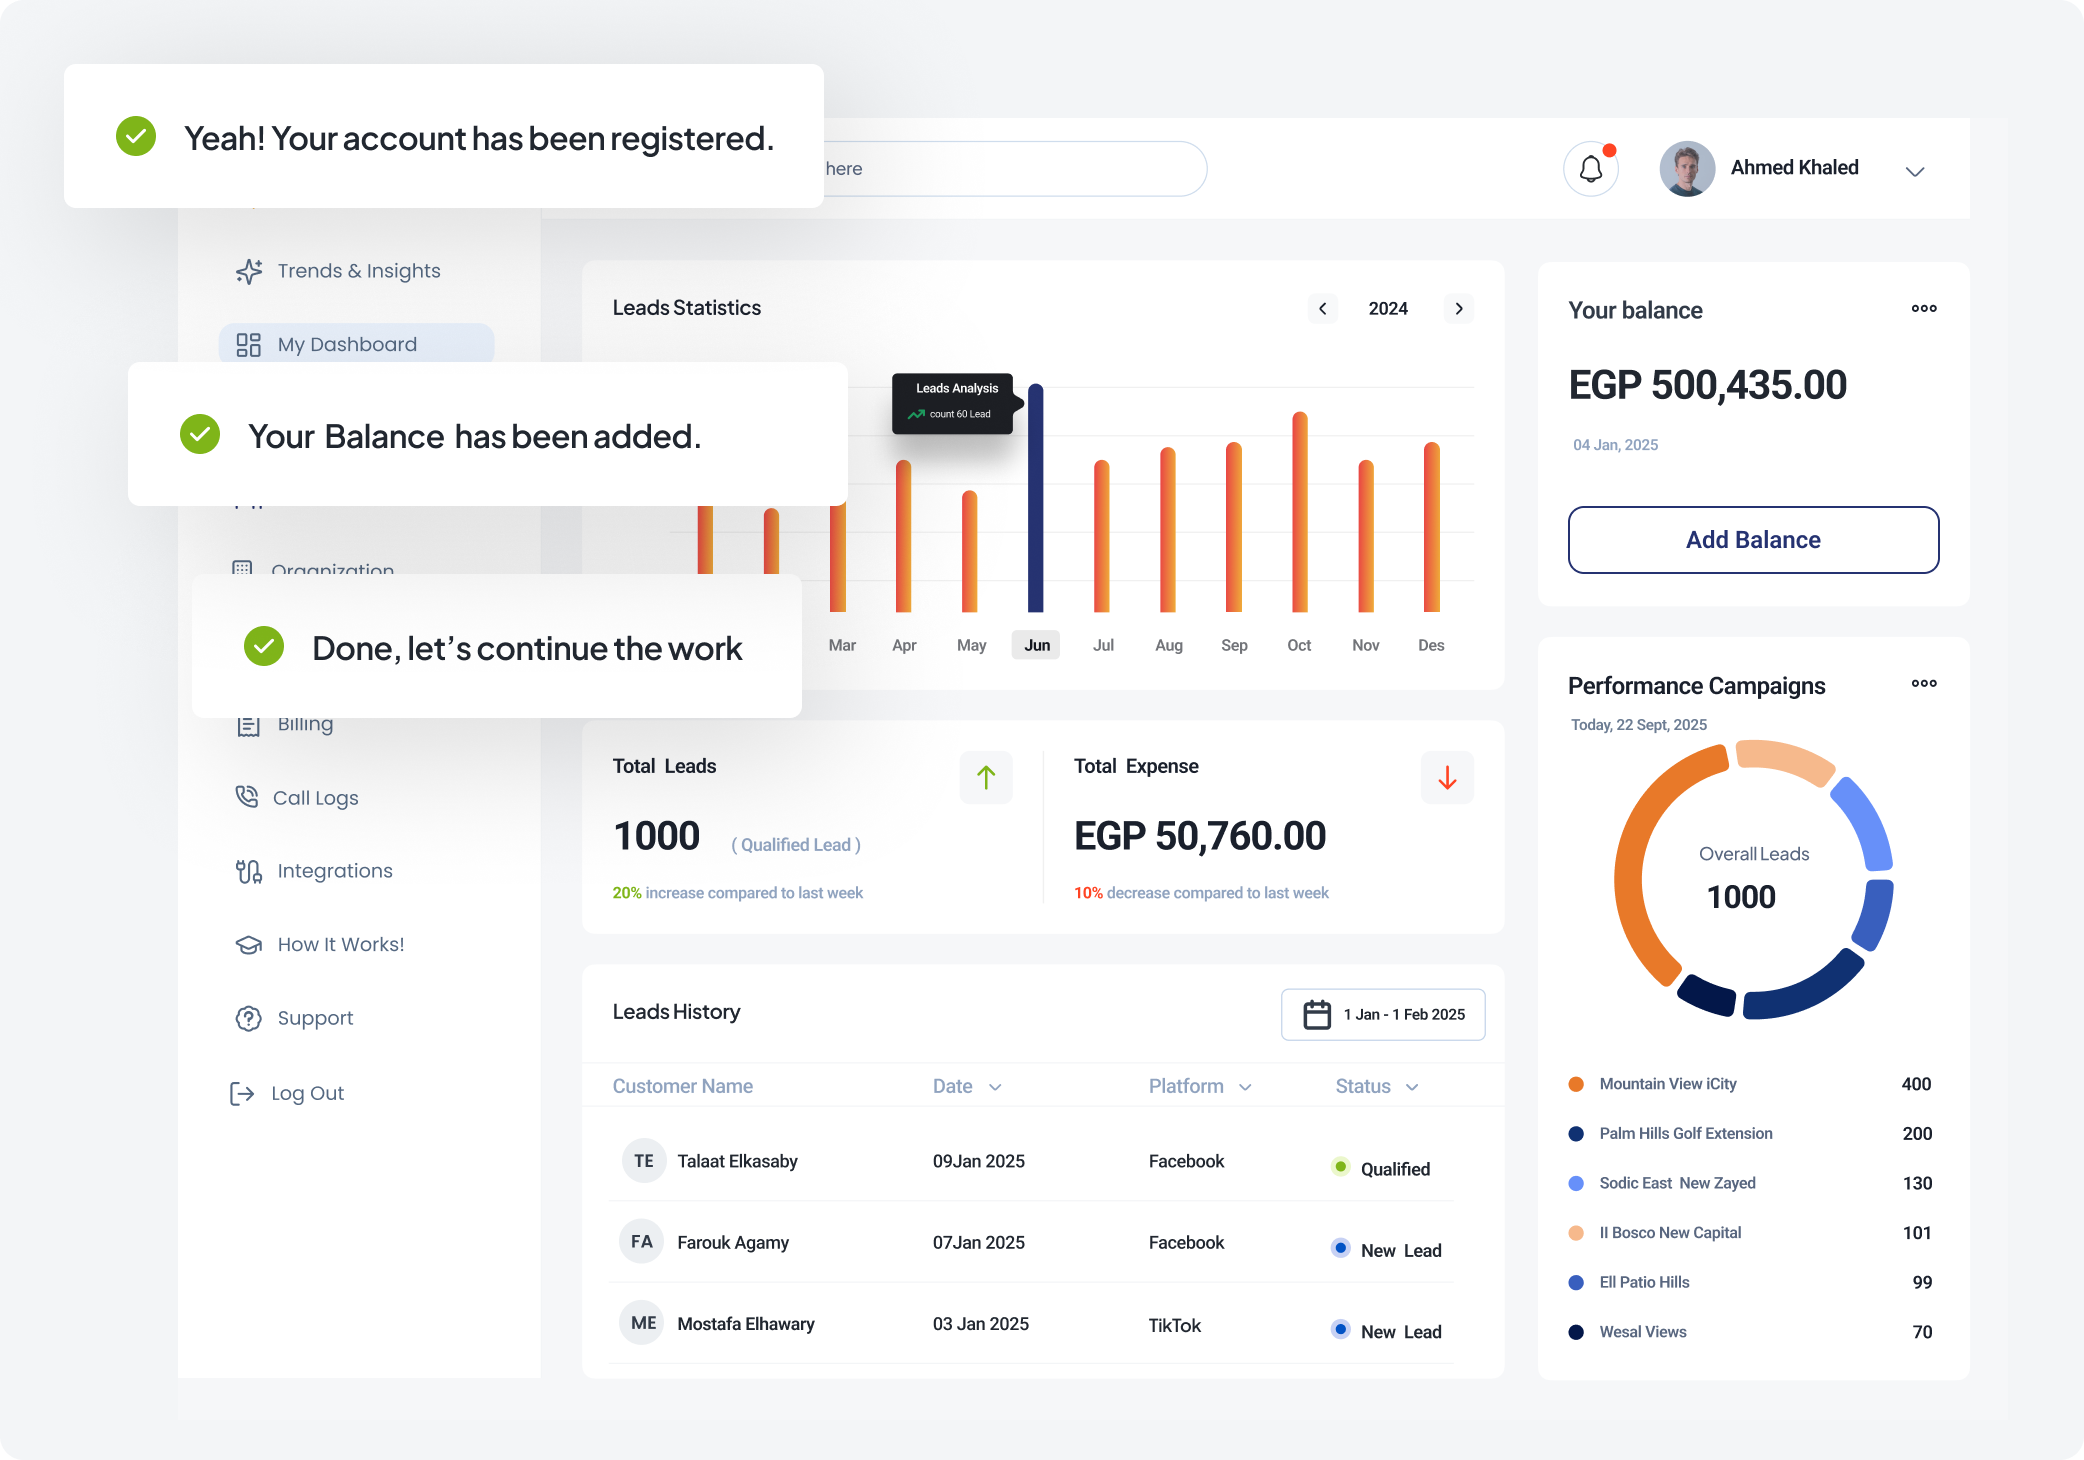Click the Total Expense red down arrow
The image size is (2084, 1460).
pyautogui.click(x=1447, y=777)
